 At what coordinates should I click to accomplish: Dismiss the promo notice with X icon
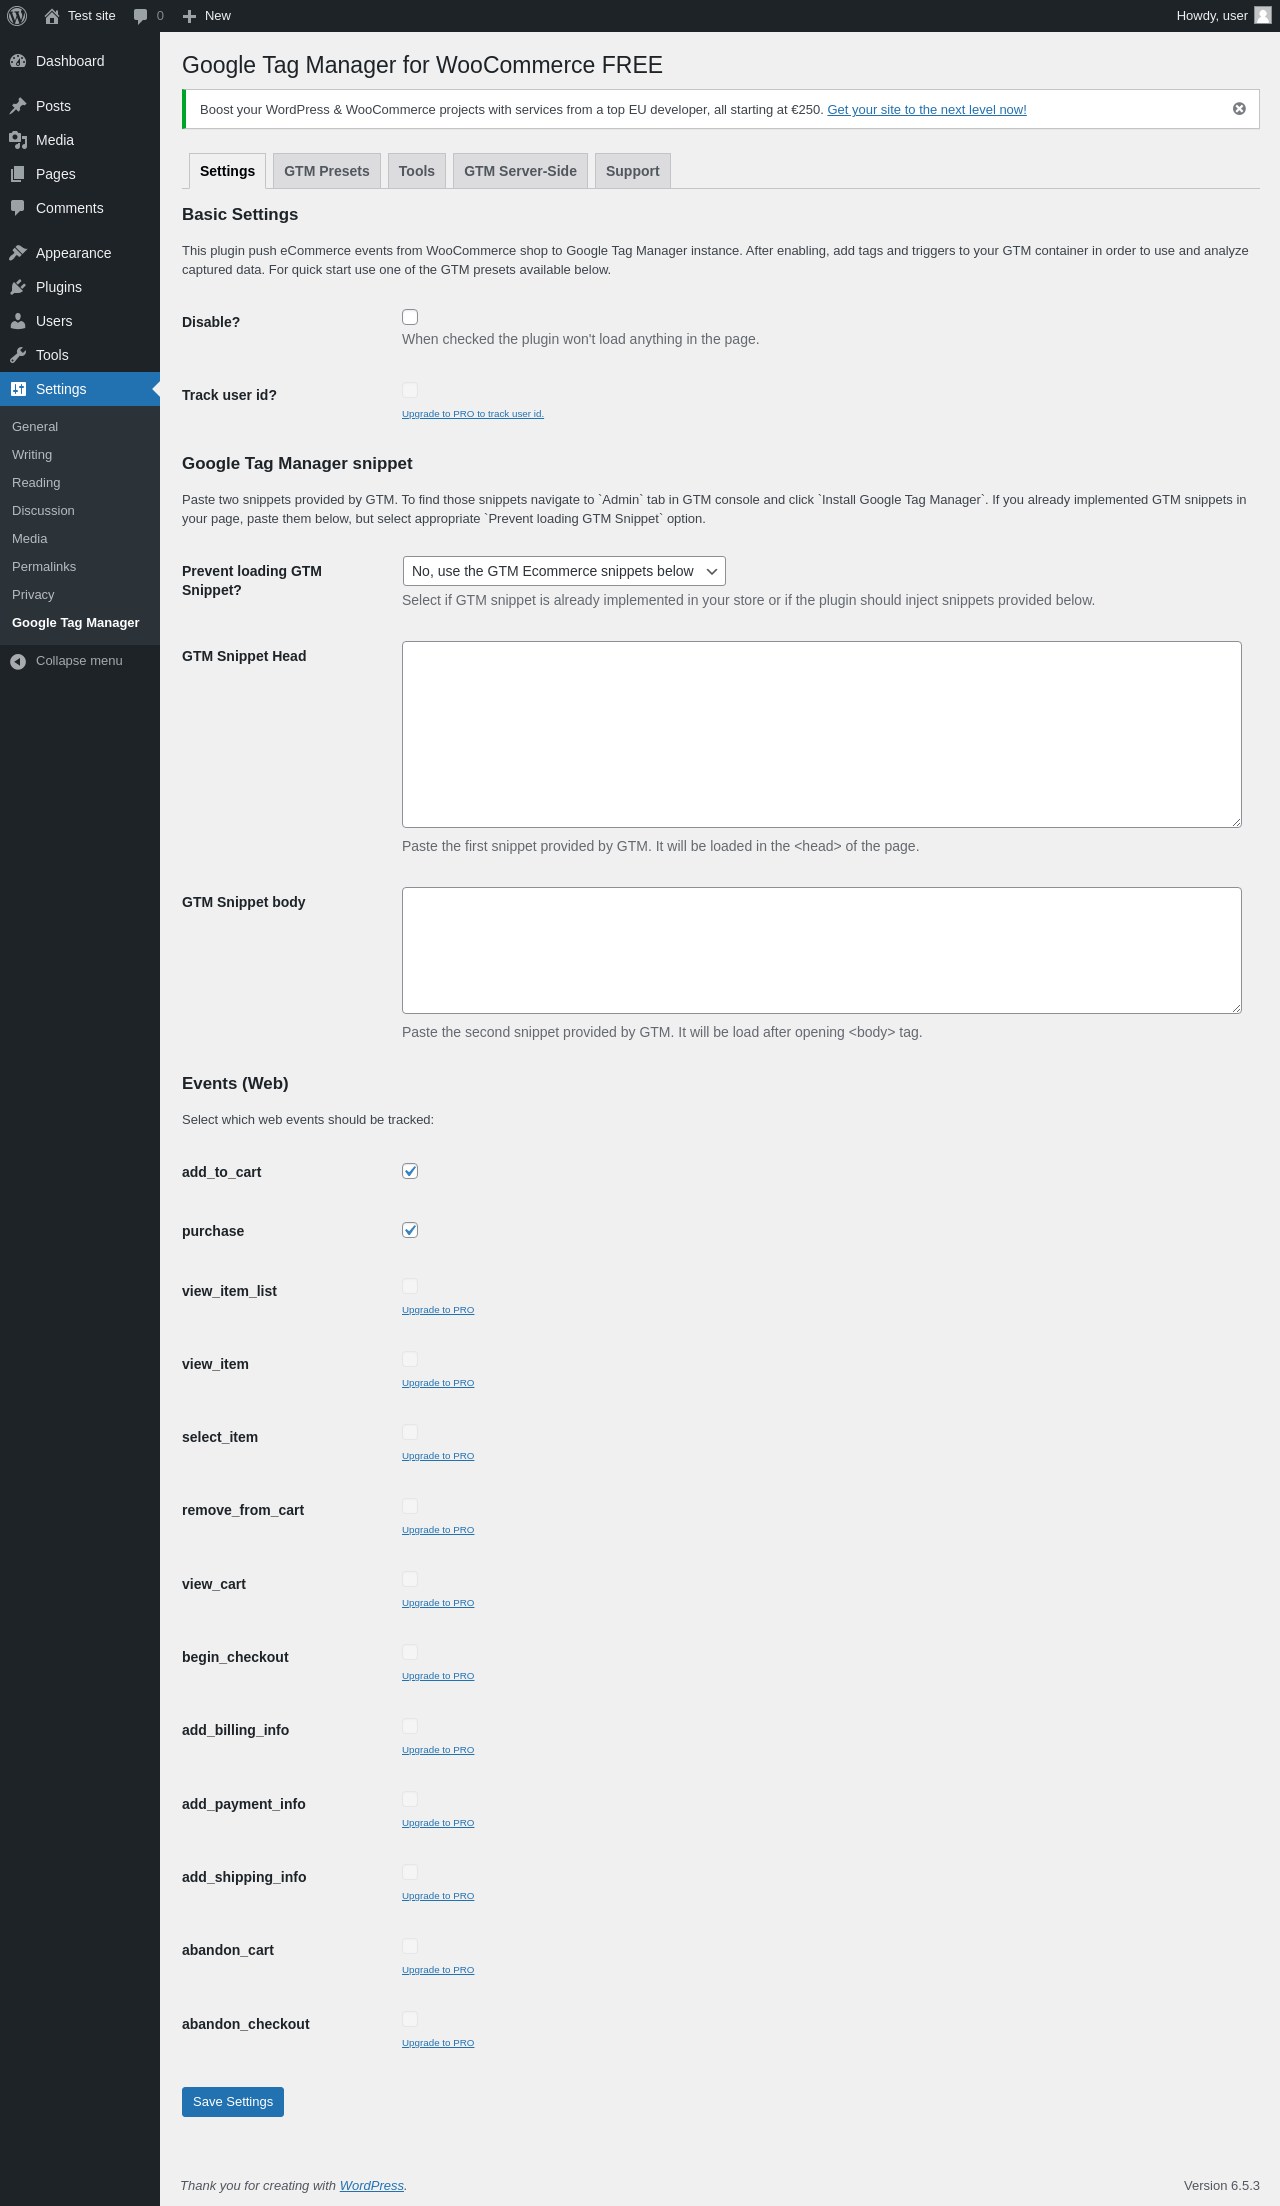point(1239,109)
